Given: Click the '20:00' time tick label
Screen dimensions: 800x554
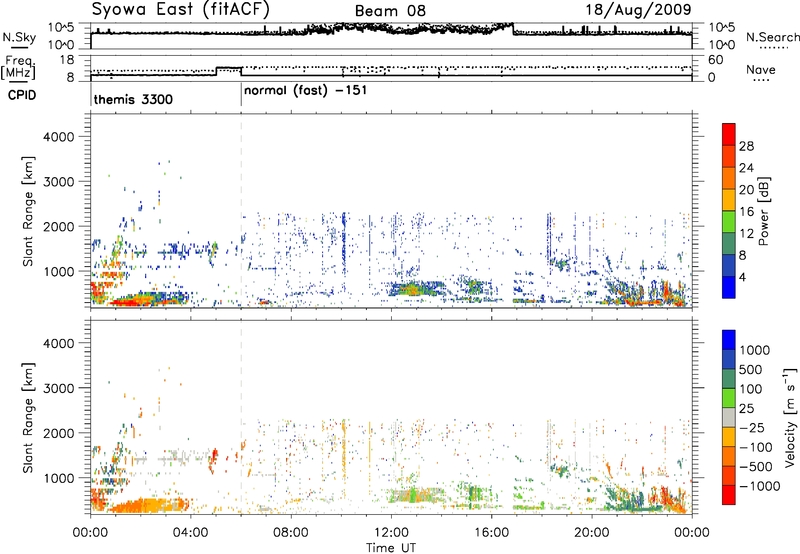Looking at the screenshot, I should pyautogui.click(x=592, y=533).
